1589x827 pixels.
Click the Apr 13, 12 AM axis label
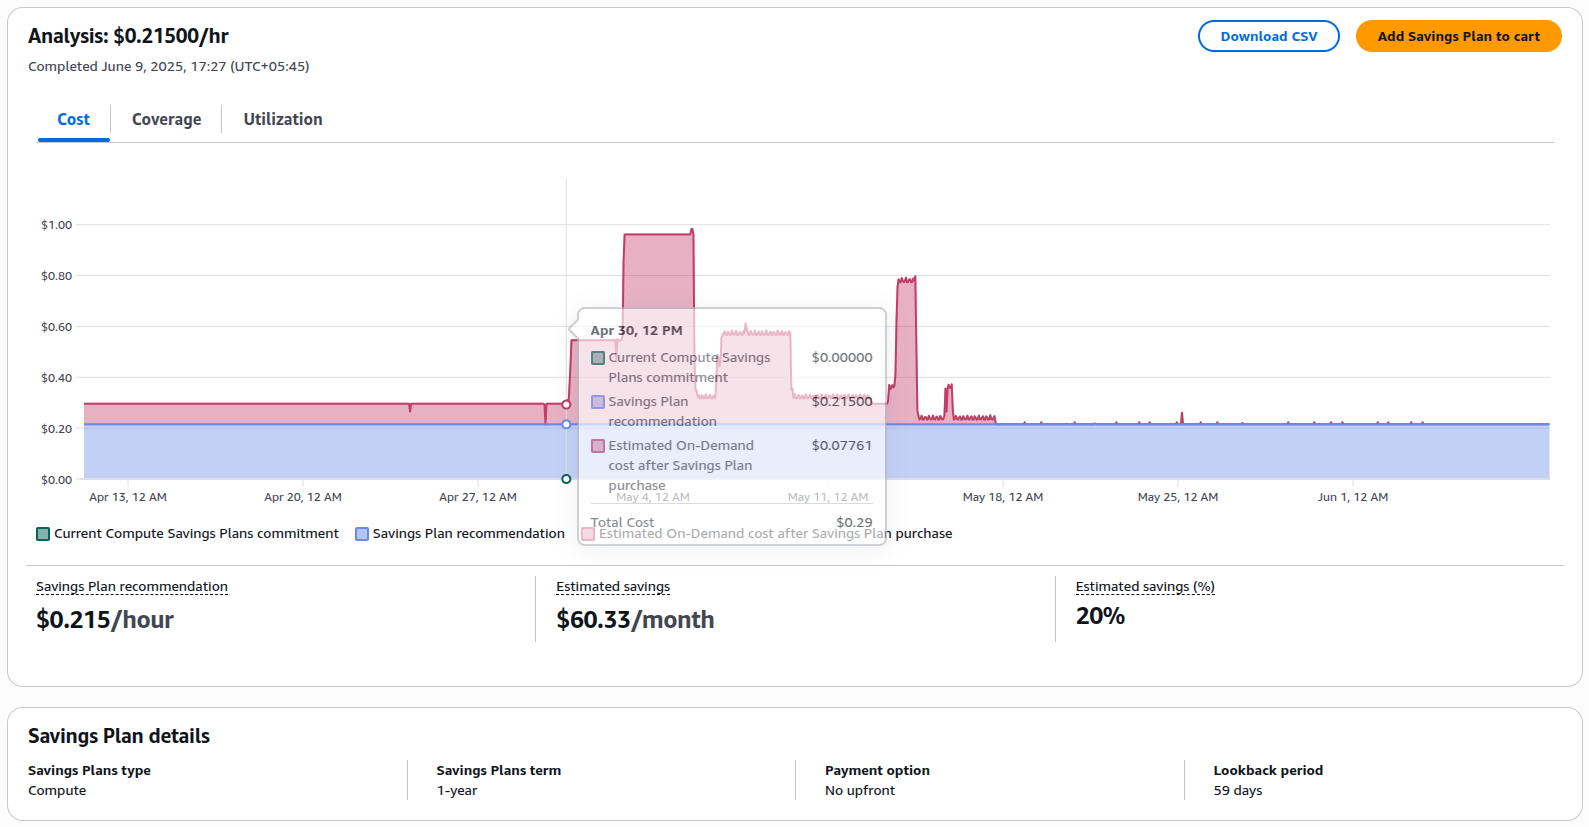point(128,497)
